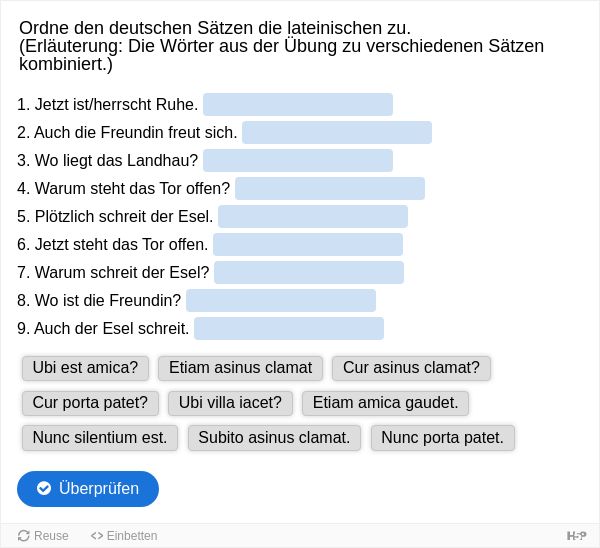Pick the 'Cur asinus clamat?' tile

[x=411, y=368]
